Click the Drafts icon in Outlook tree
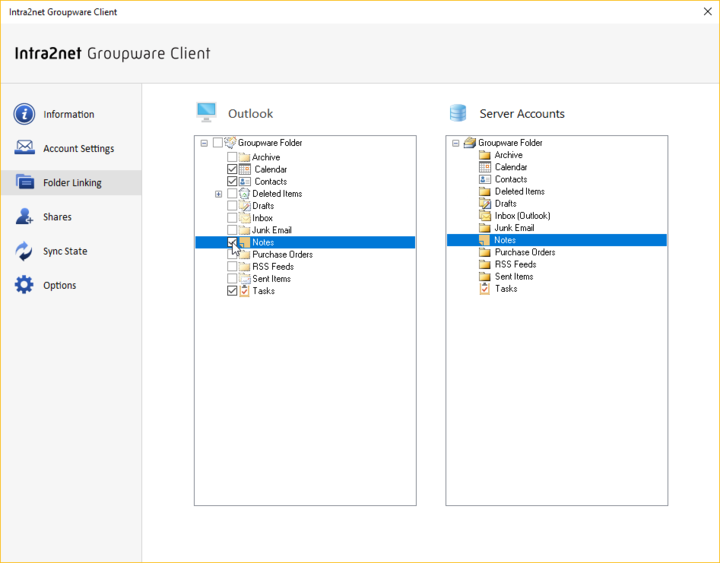The image size is (720, 563). [x=245, y=206]
